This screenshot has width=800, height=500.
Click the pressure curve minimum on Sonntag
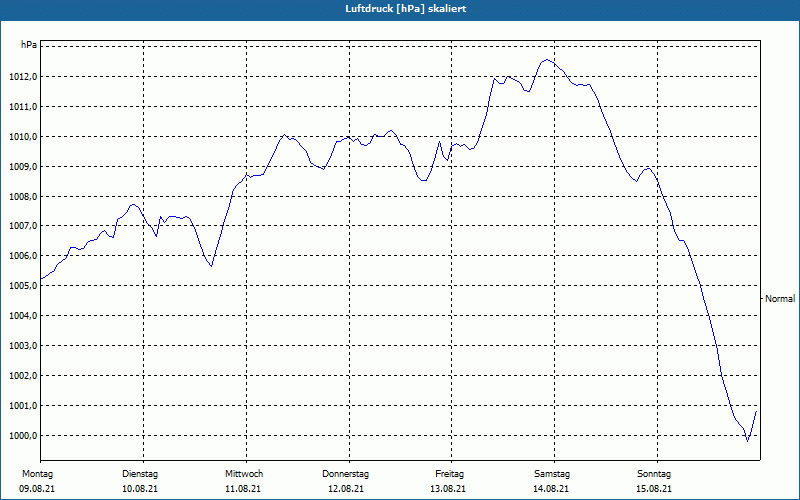747,441
